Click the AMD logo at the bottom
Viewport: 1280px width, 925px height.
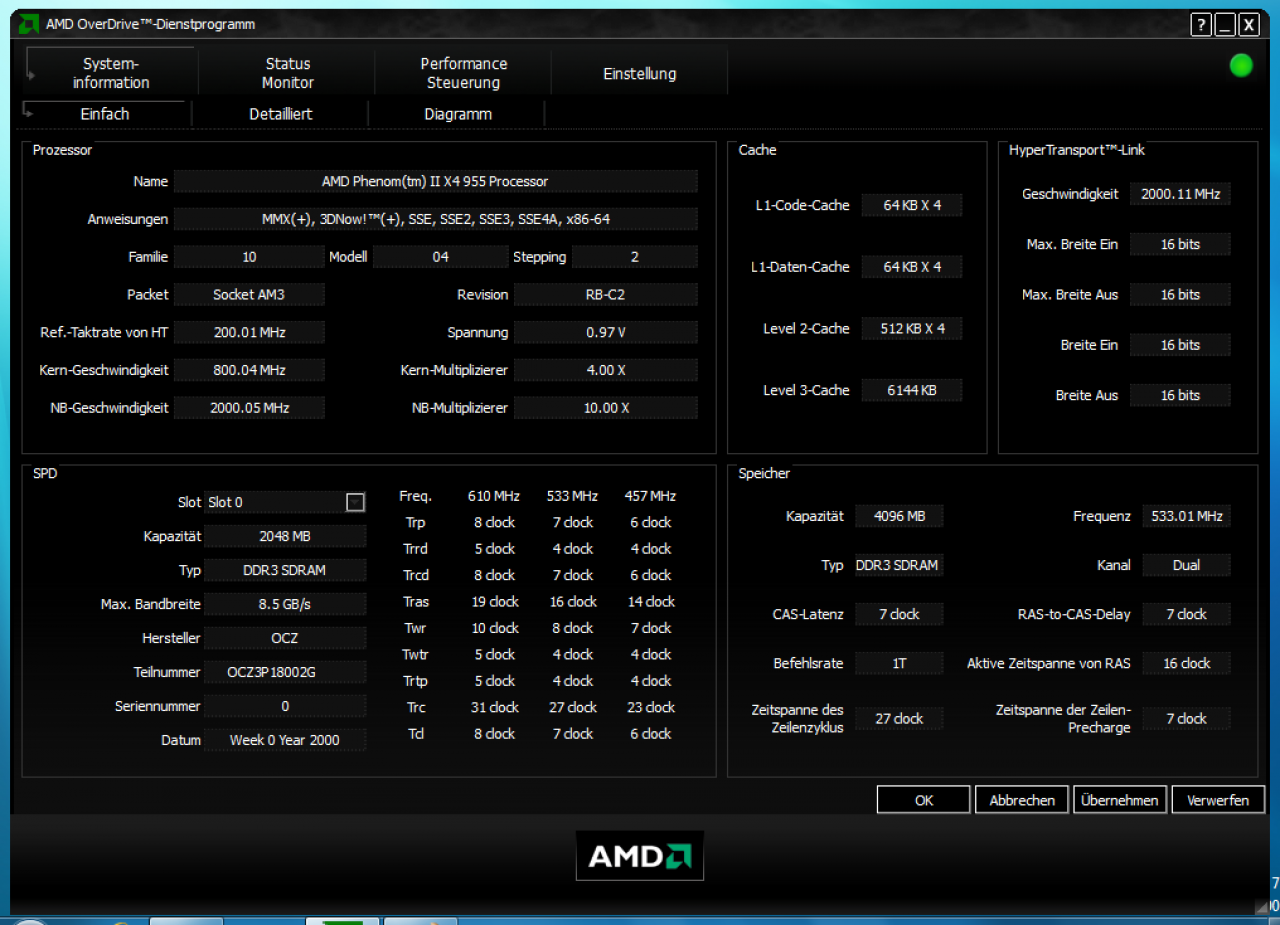coord(640,856)
